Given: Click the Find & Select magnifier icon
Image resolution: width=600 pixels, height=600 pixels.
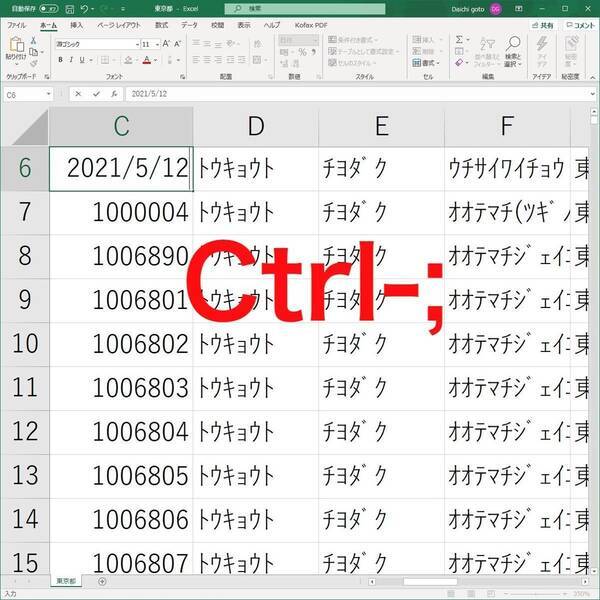Looking at the screenshot, I should [x=513, y=44].
